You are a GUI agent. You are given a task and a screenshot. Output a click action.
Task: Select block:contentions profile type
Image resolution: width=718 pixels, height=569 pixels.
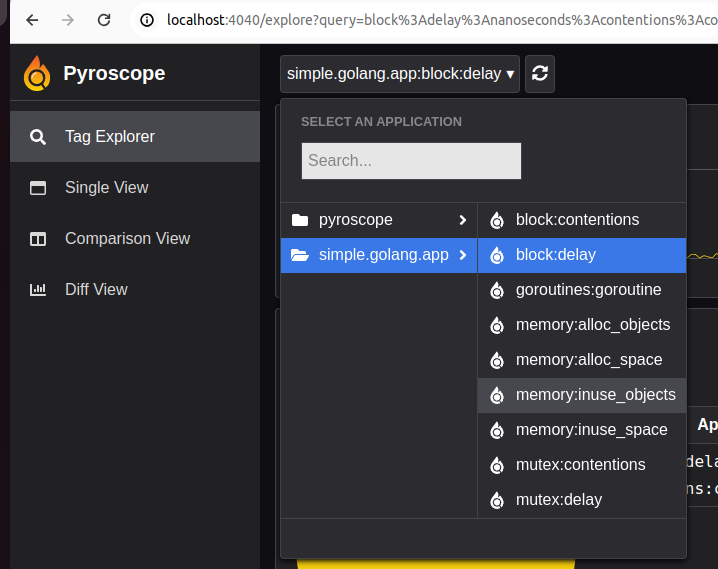point(577,220)
